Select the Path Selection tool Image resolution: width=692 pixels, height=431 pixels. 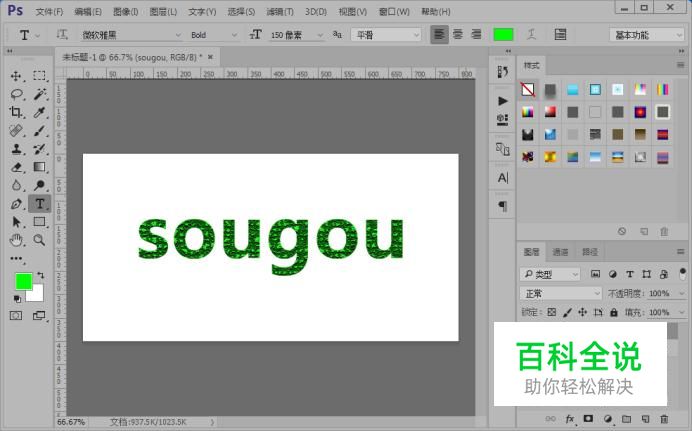(16, 222)
